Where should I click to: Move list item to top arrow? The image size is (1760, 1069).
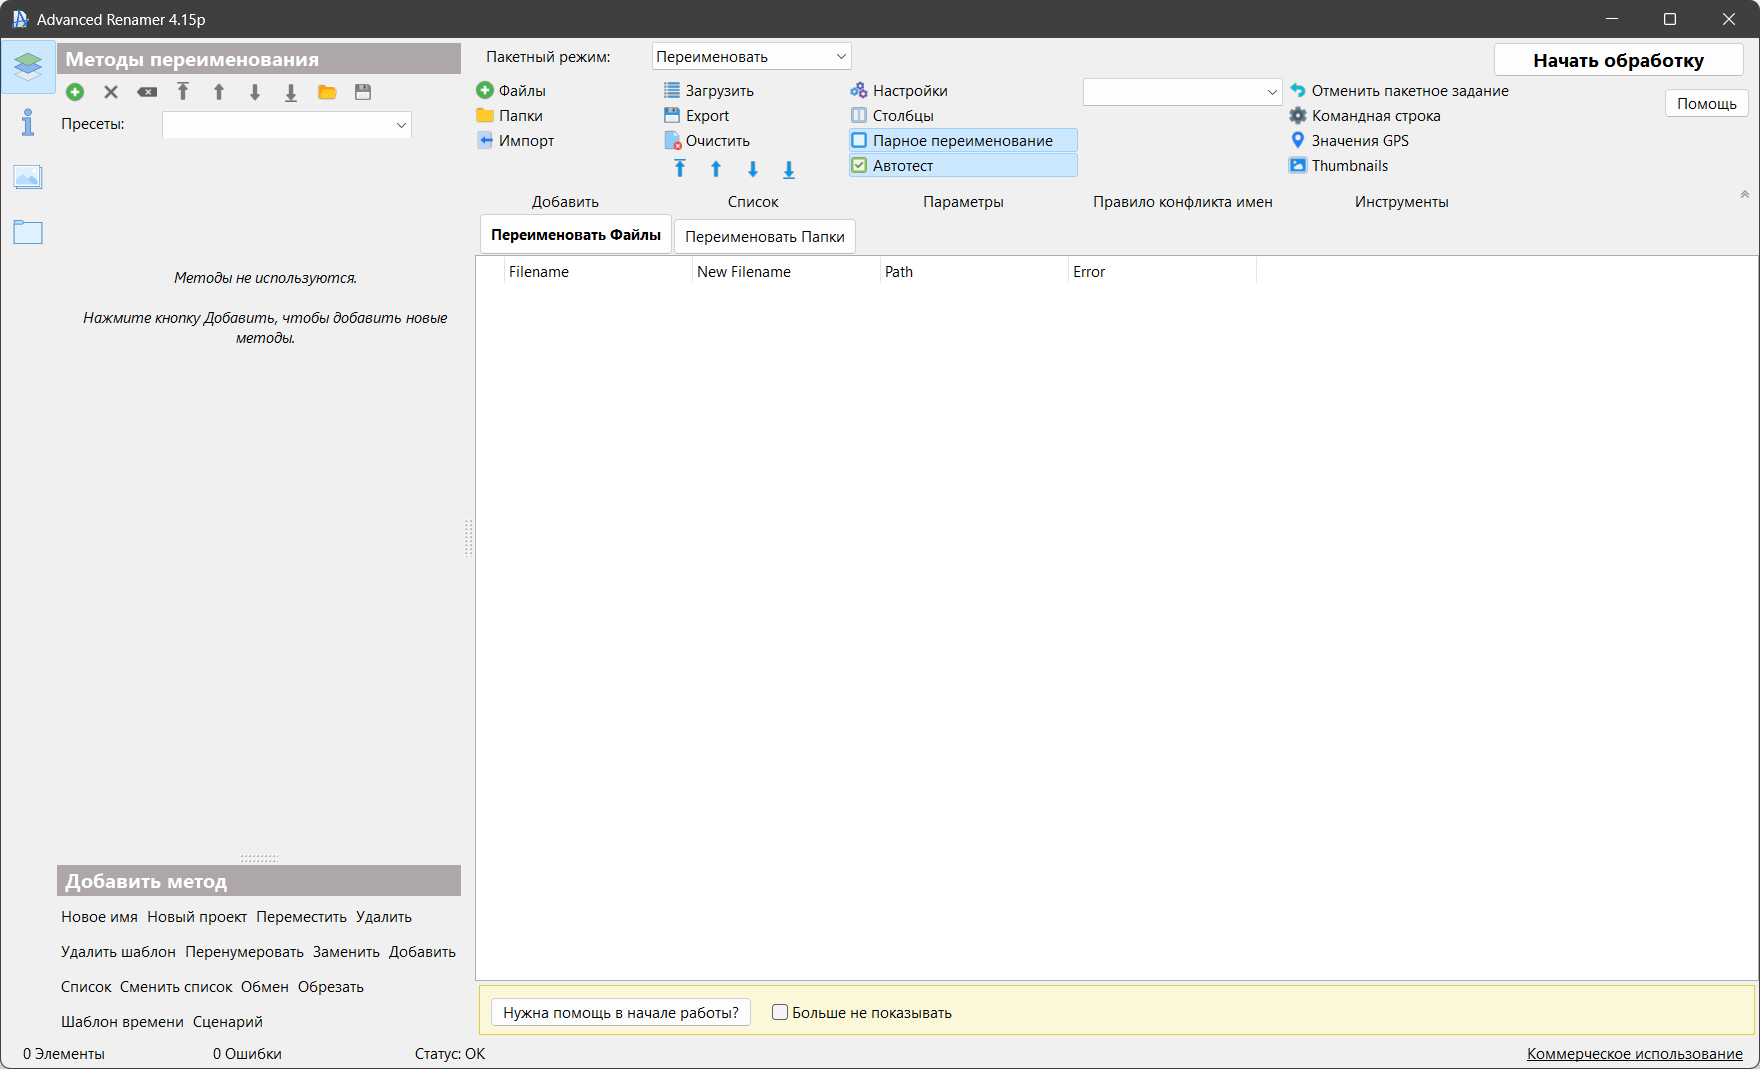point(680,169)
